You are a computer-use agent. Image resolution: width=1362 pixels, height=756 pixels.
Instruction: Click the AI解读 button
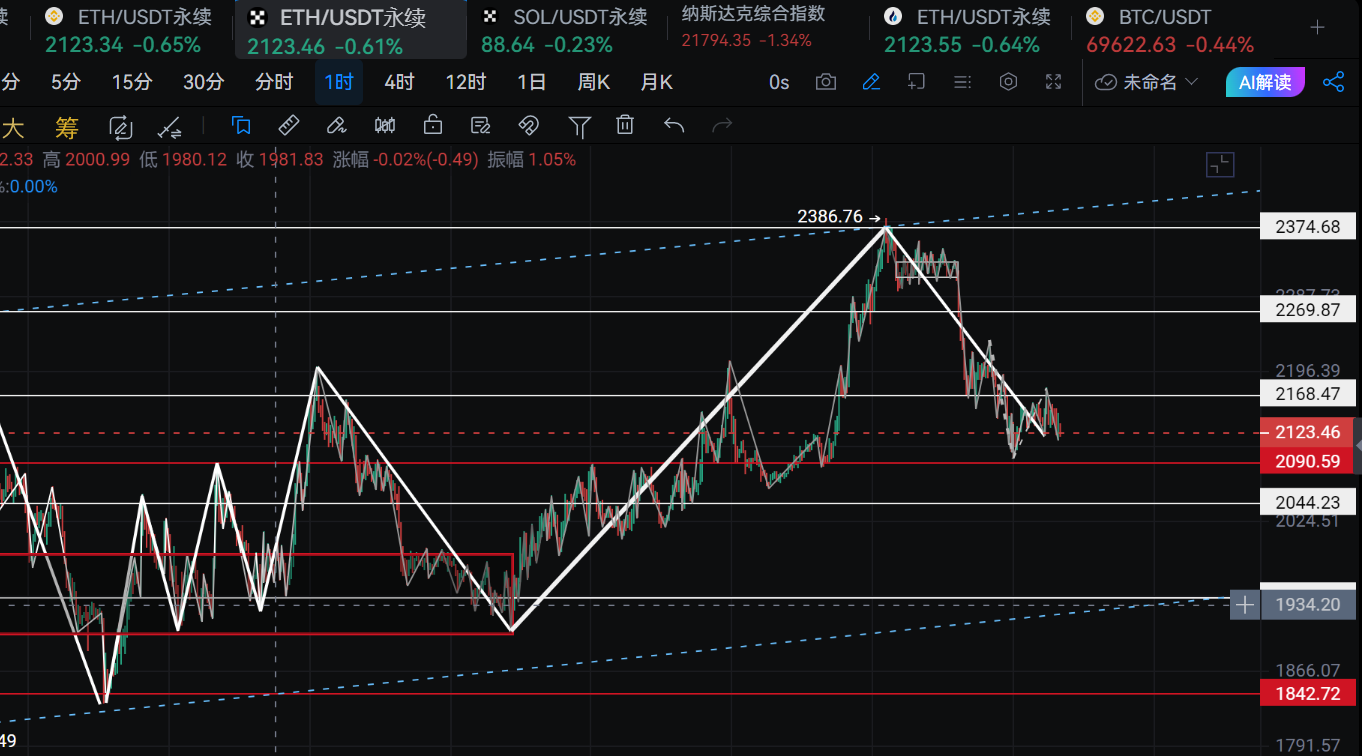point(1265,82)
